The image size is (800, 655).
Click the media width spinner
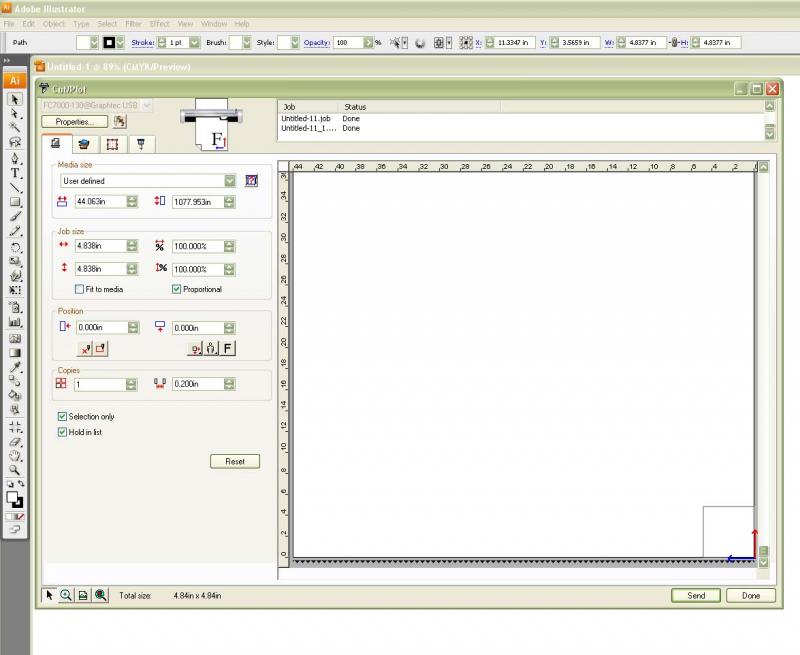click(x=132, y=201)
